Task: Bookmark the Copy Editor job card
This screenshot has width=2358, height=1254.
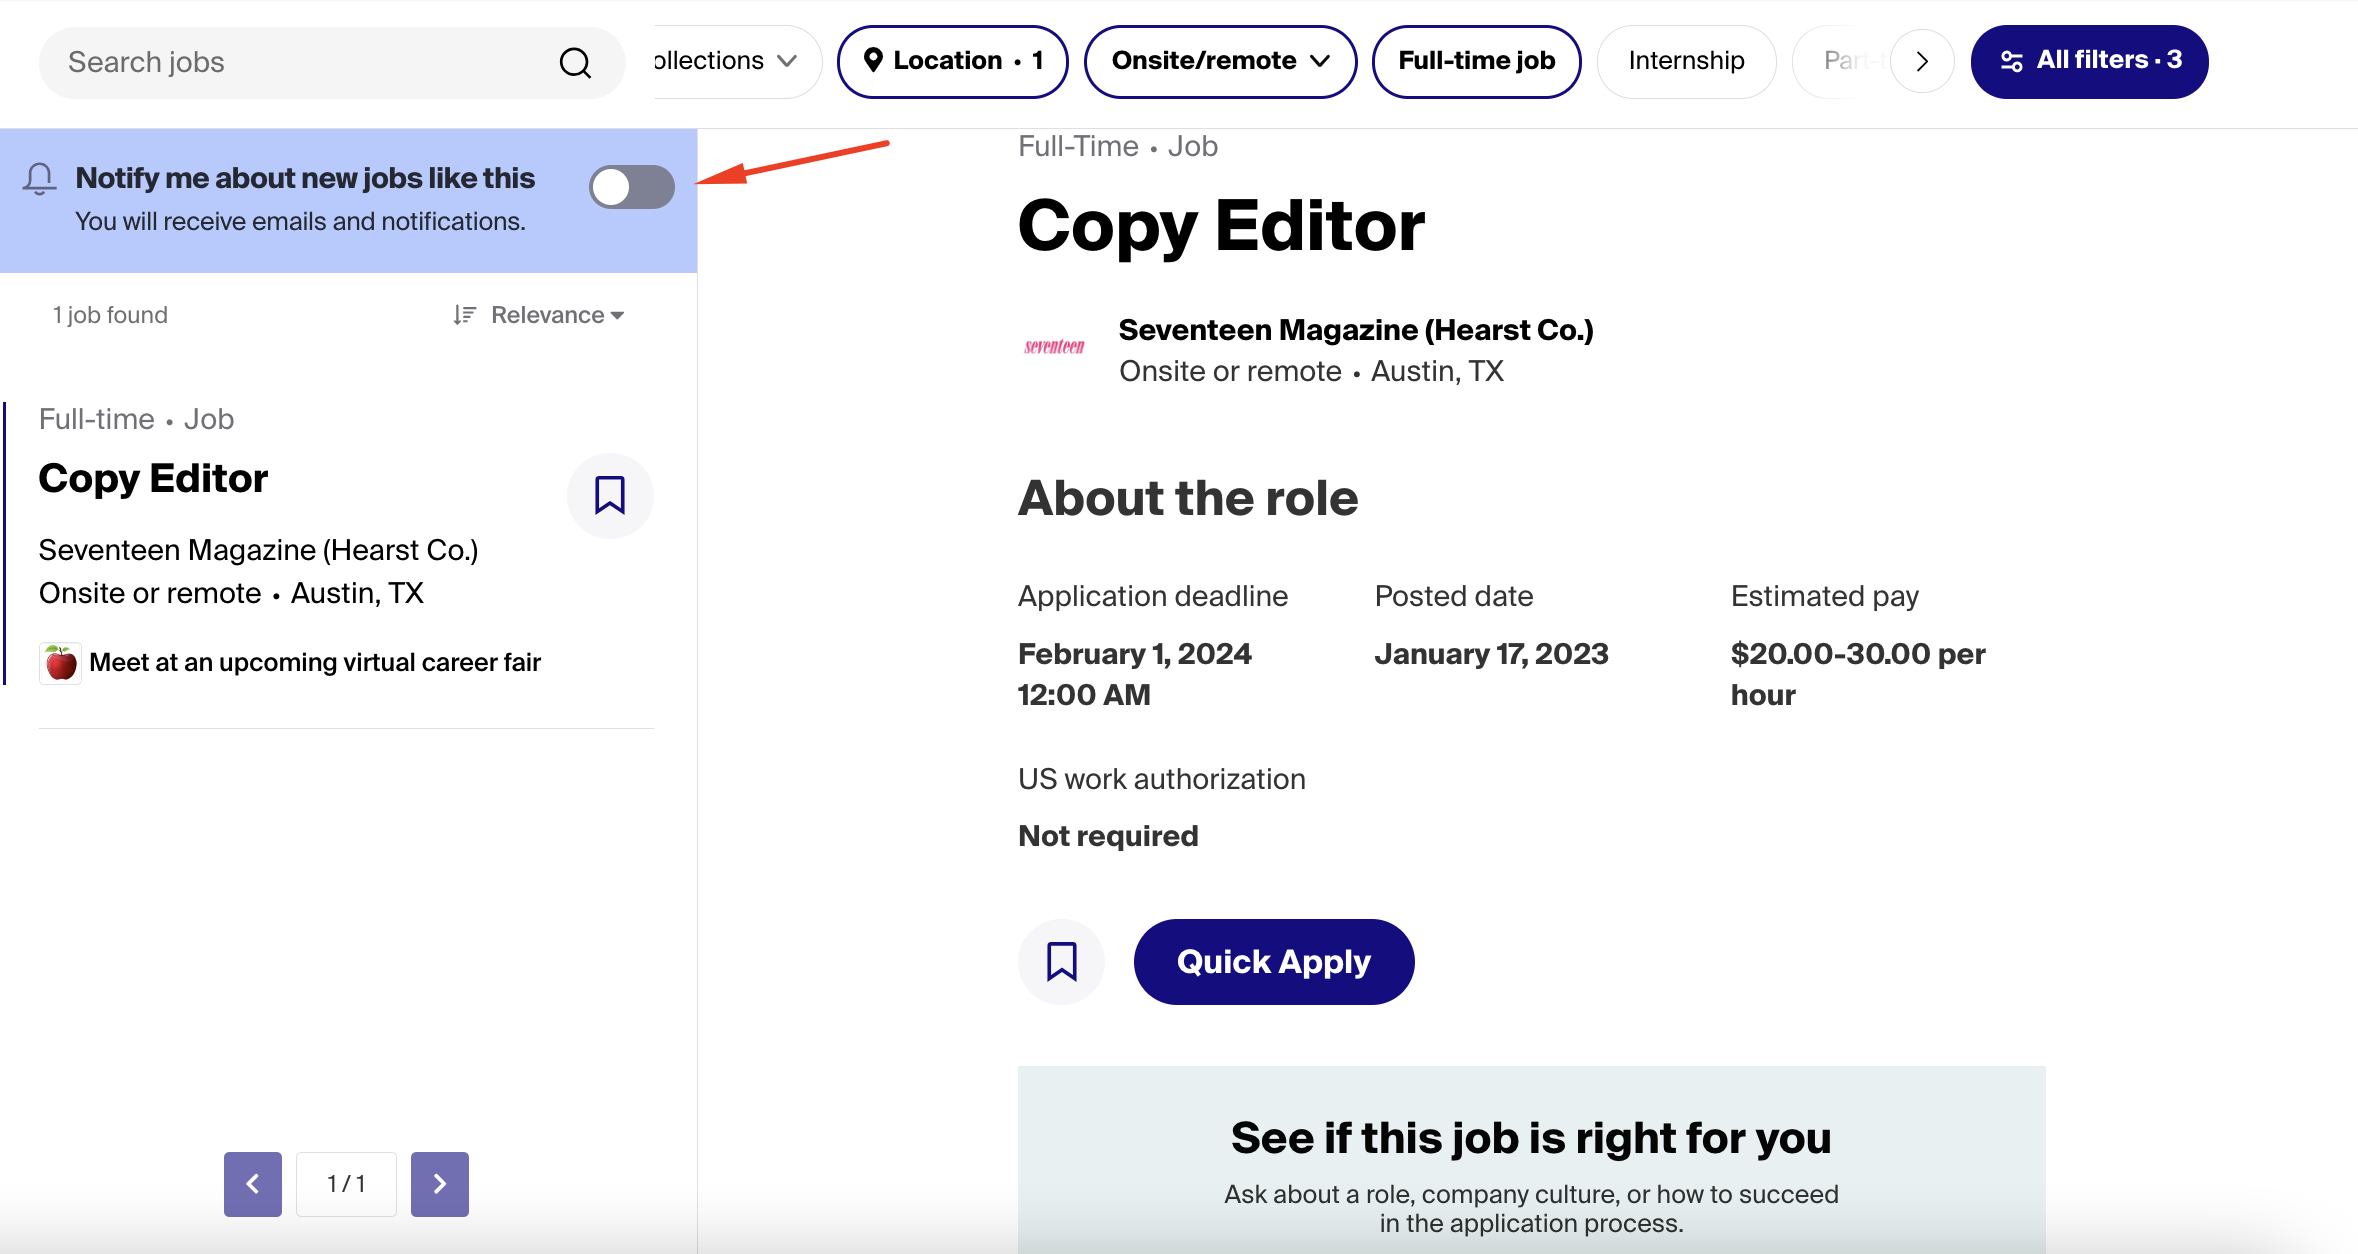Action: point(610,495)
